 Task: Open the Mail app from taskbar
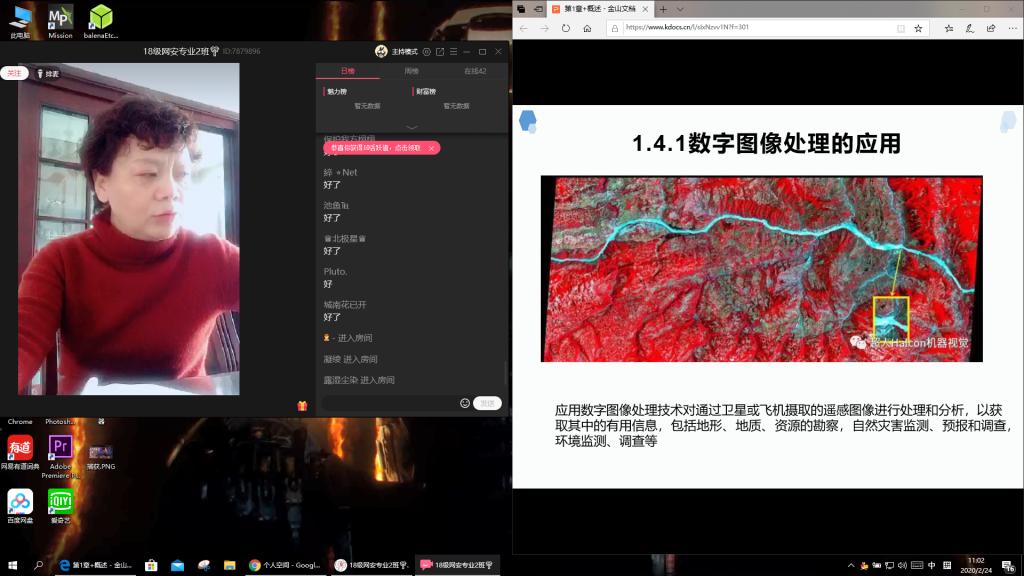(177, 565)
